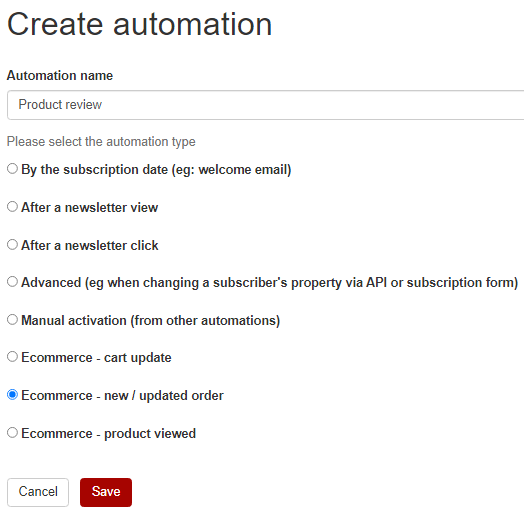The height and width of the screenshot is (518, 524).
Task: Click the '(from other automations)' label text
Action: point(205,321)
